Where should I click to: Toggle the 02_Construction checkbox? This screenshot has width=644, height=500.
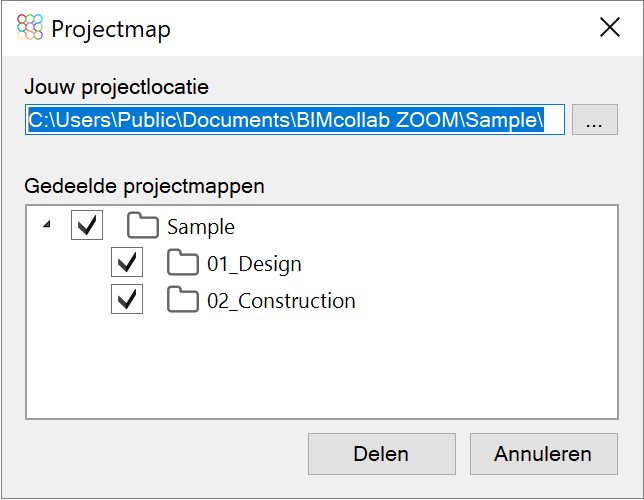coord(127,299)
